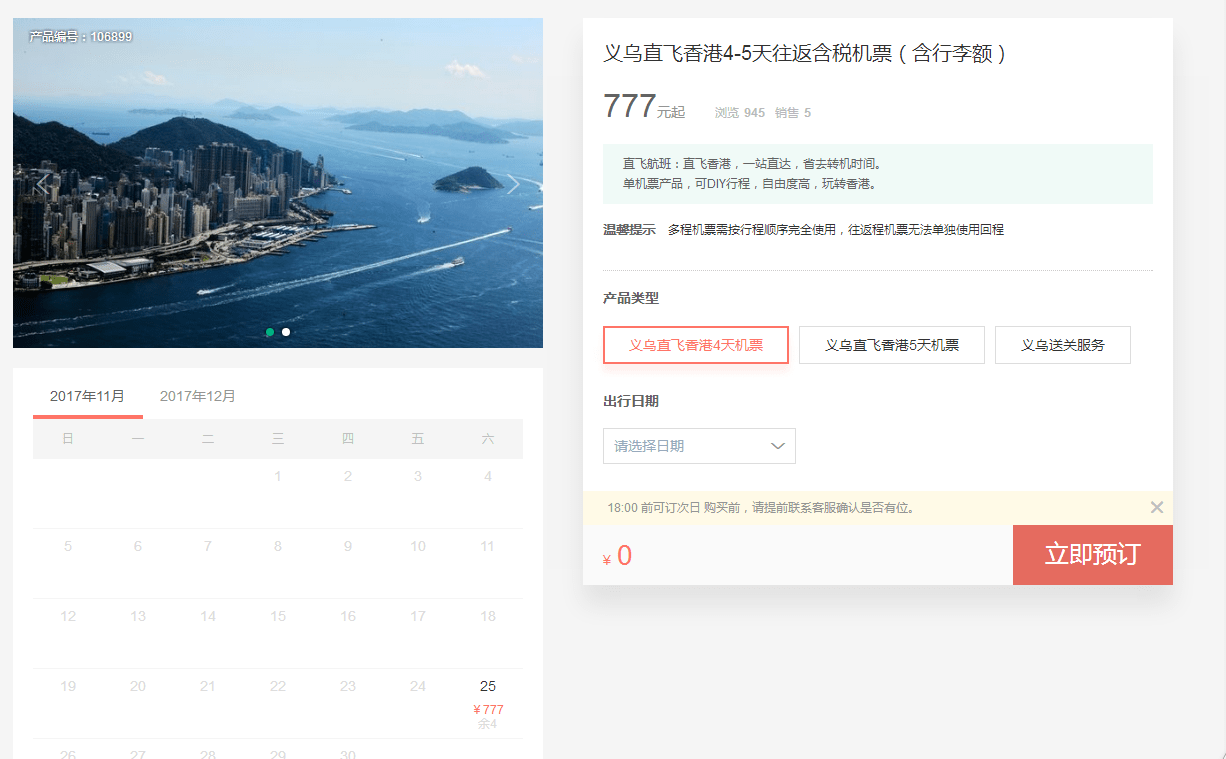Click the 产品类型 heading
The image size is (1226, 759).
point(631,298)
